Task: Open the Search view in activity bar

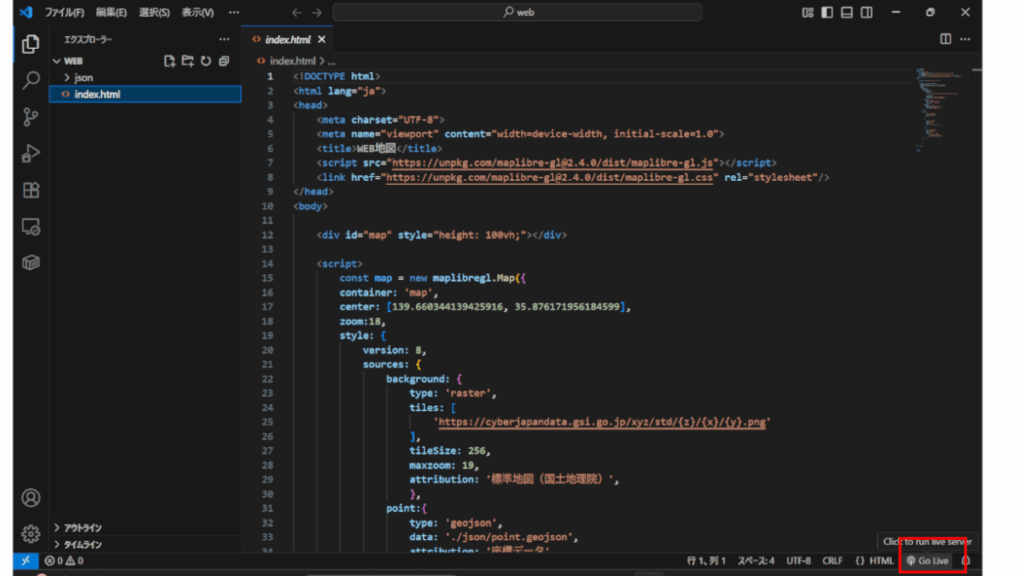Action: coord(31,80)
